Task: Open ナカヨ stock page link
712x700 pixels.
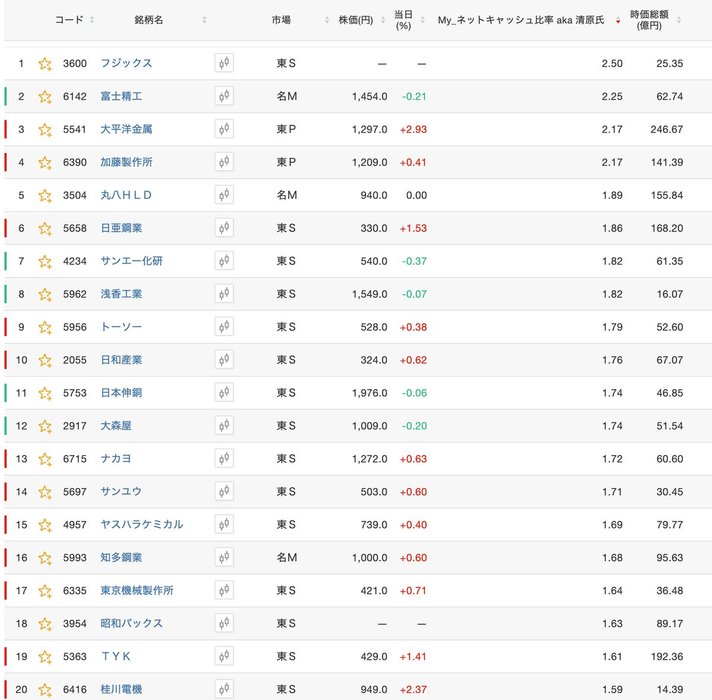Action: pos(116,458)
